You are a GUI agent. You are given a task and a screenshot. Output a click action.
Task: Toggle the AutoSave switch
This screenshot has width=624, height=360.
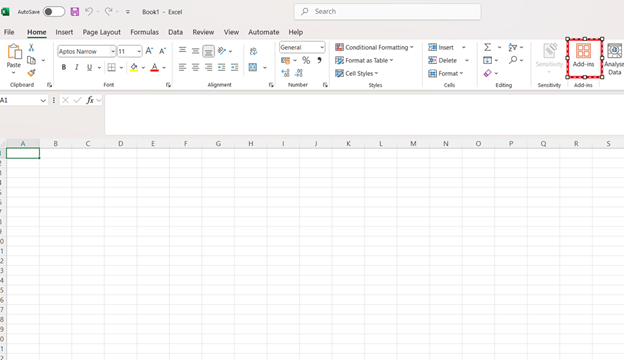tap(54, 12)
